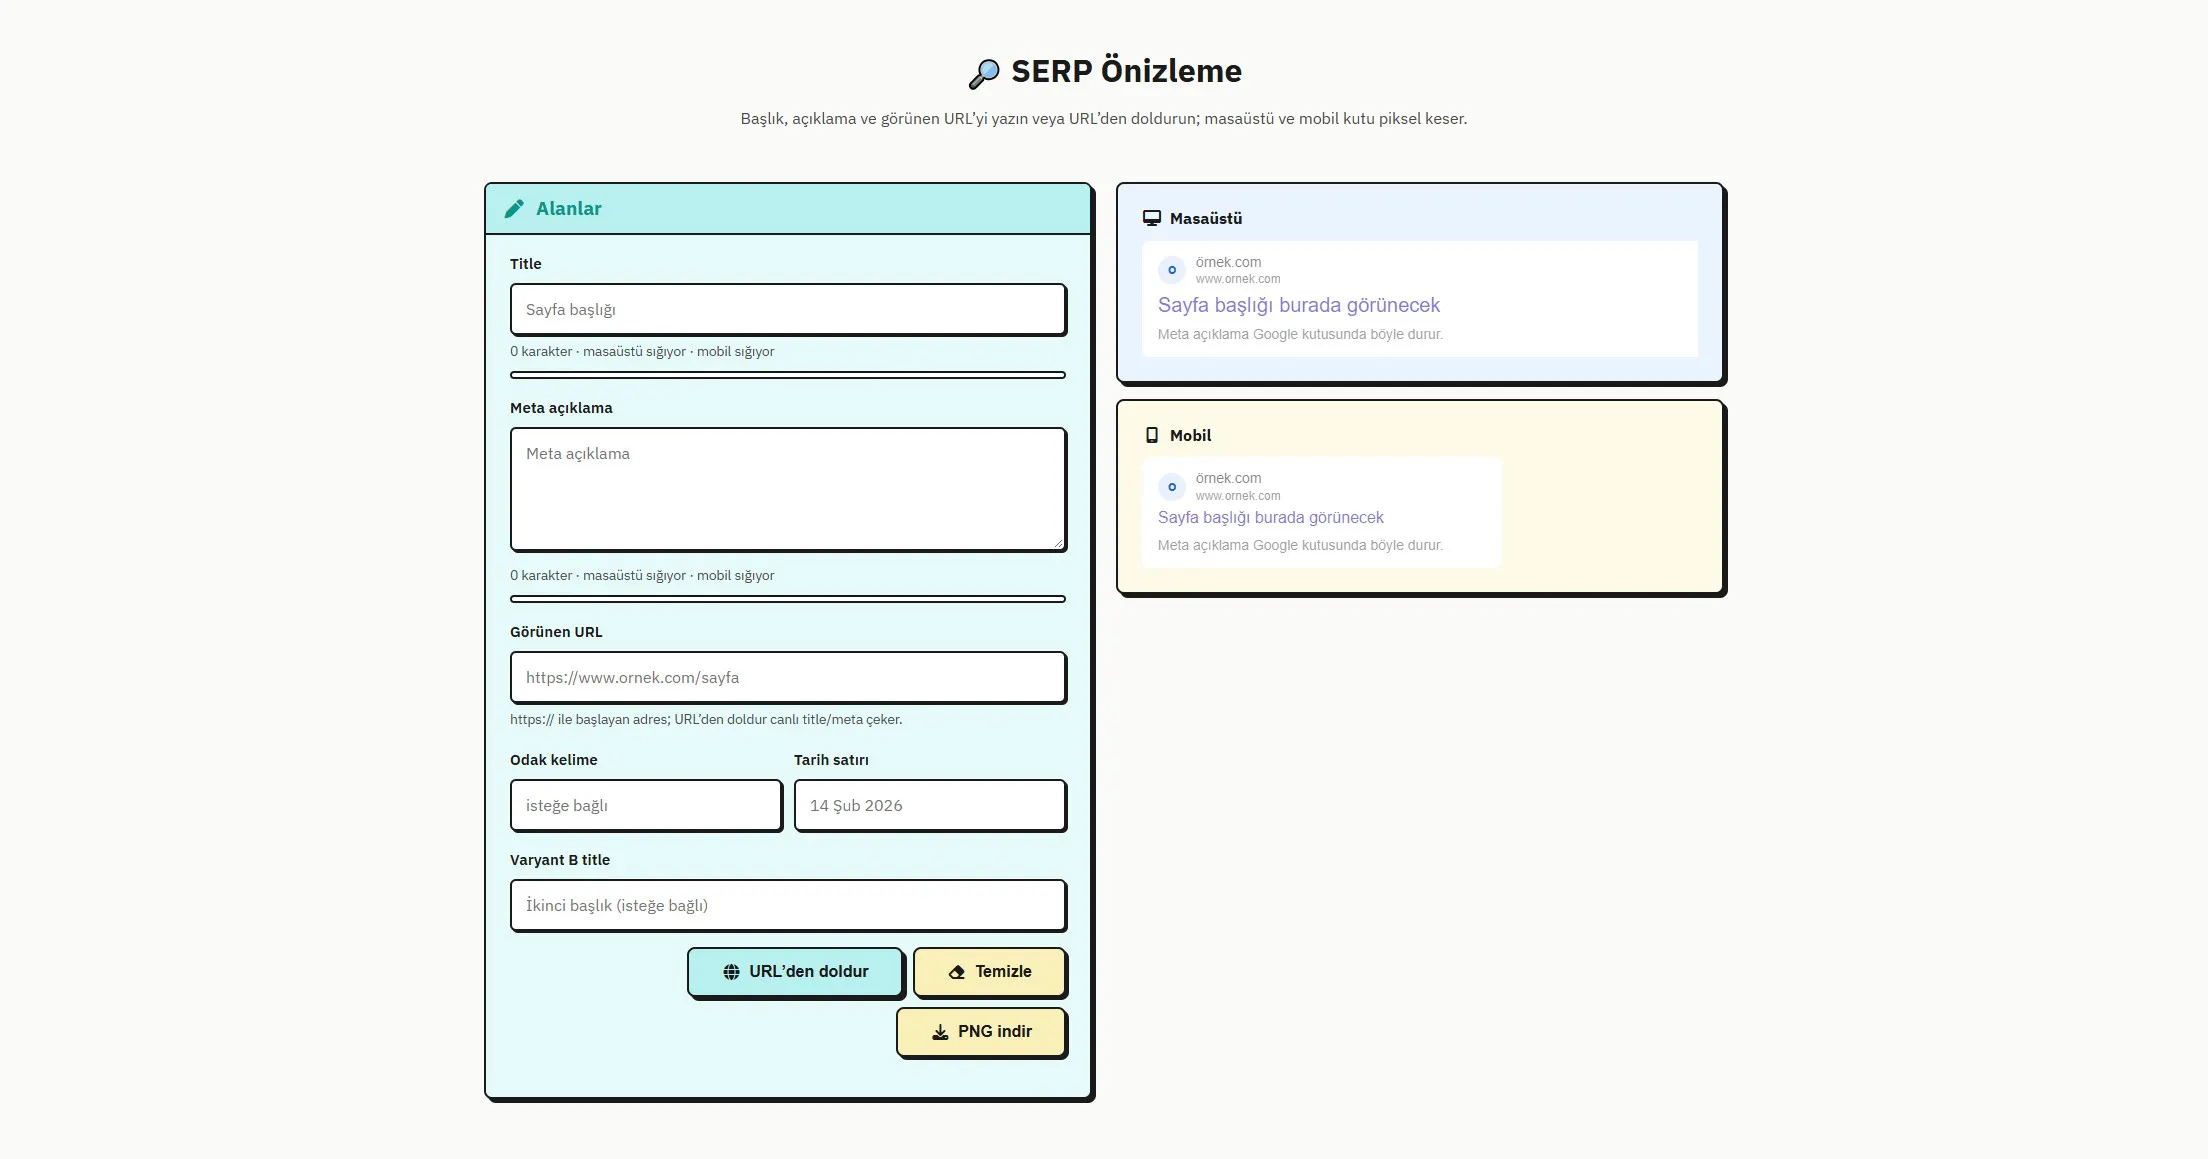This screenshot has width=2208, height=1159.
Task: Click the Meta açıklama length progress bar
Action: pyautogui.click(x=788, y=599)
